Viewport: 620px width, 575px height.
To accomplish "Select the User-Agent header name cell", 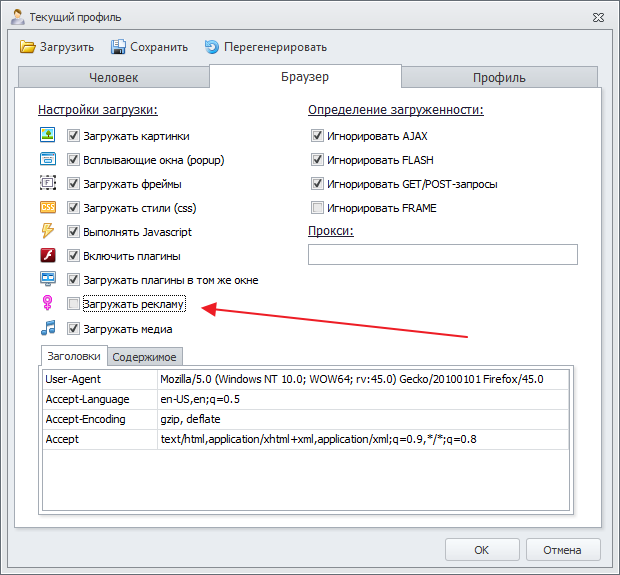I will pos(100,379).
